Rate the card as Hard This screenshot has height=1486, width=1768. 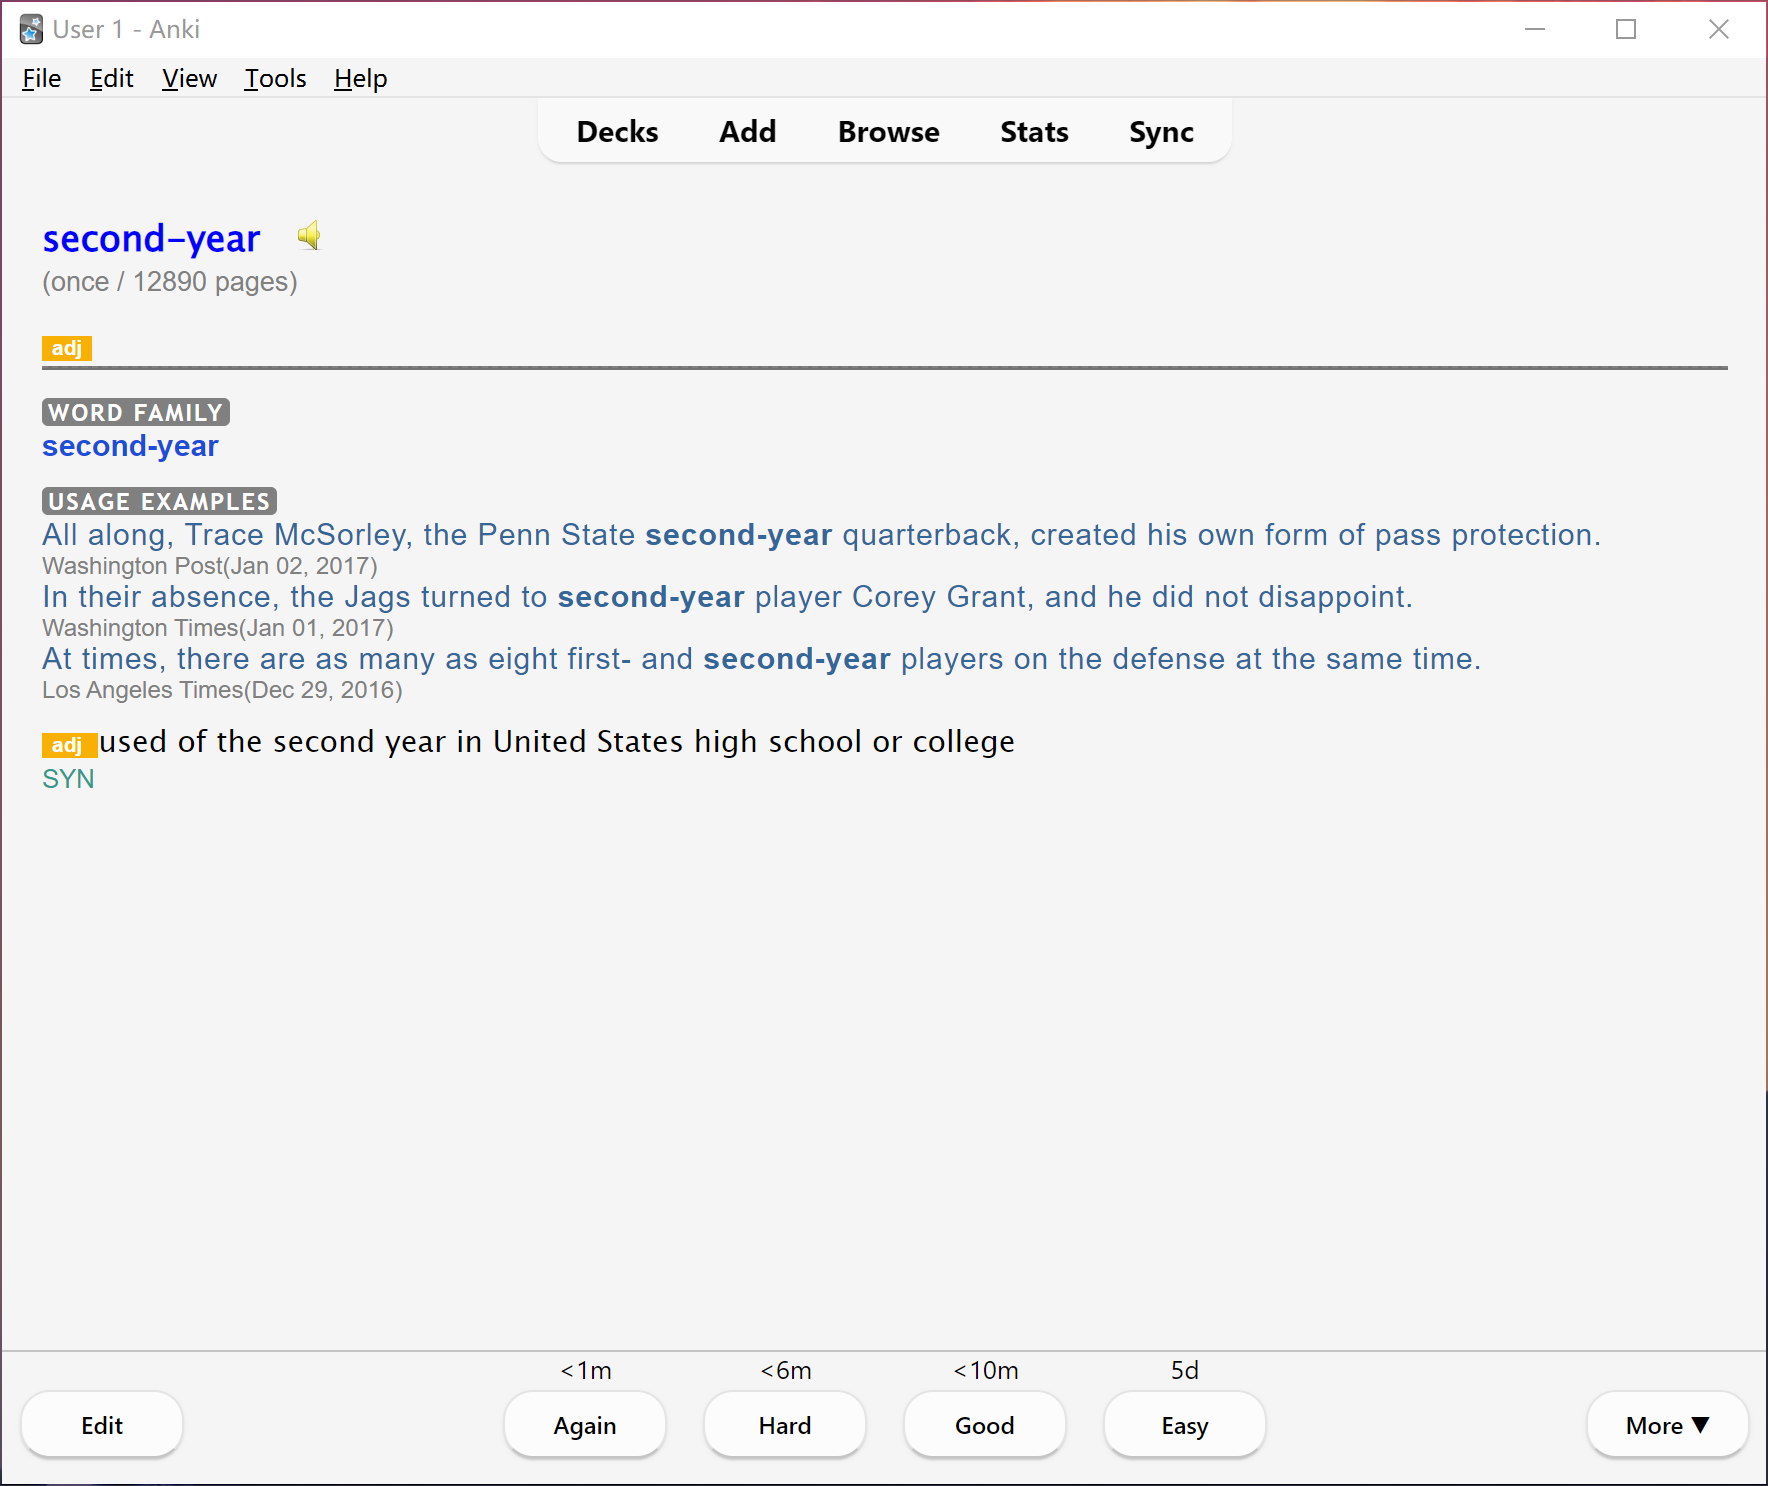(785, 1425)
